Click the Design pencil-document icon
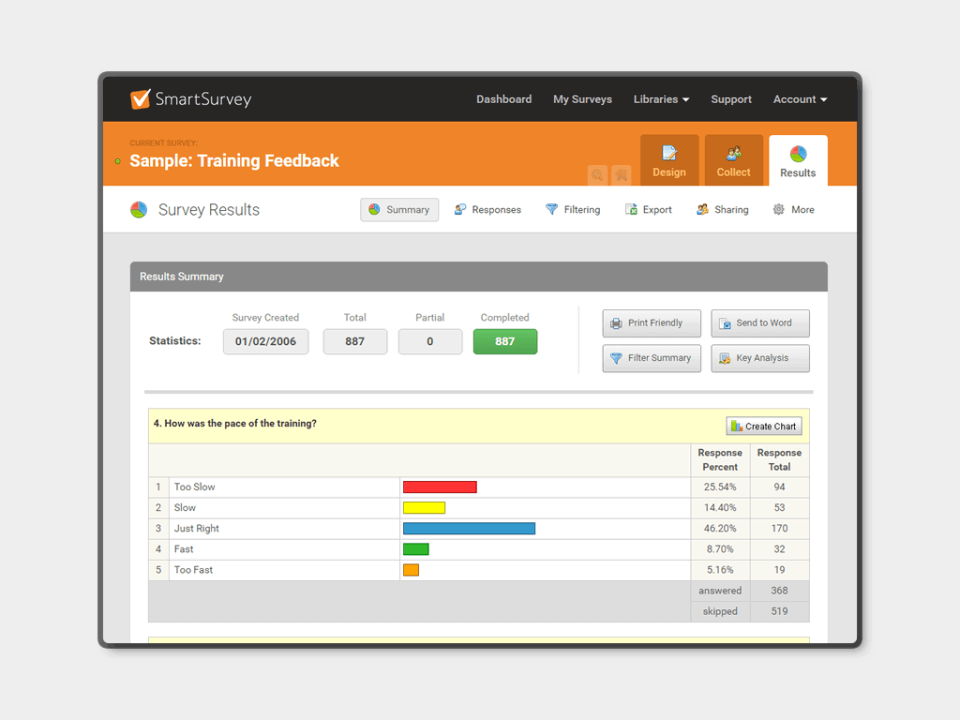The image size is (960, 720). (x=669, y=152)
